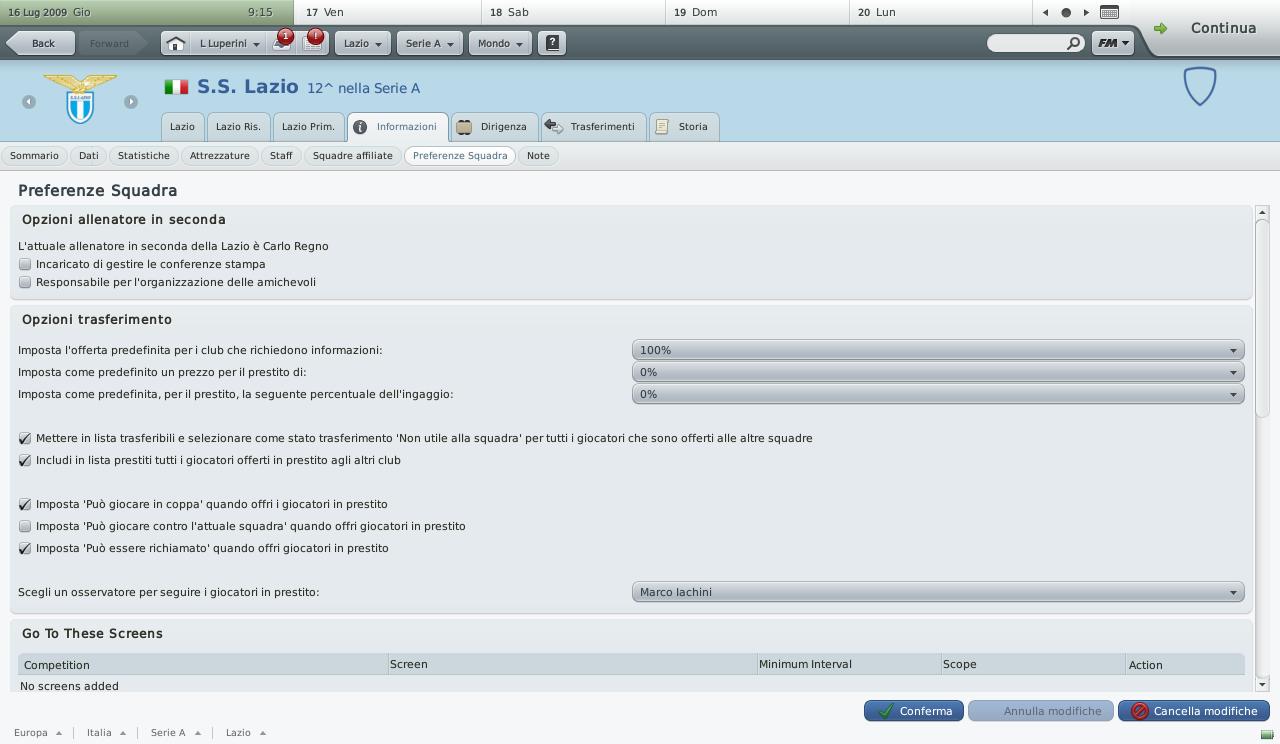Viewport: 1280px width, 744px height.
Task: Click the blue shield kit icon
Action: pos(1200,86)
